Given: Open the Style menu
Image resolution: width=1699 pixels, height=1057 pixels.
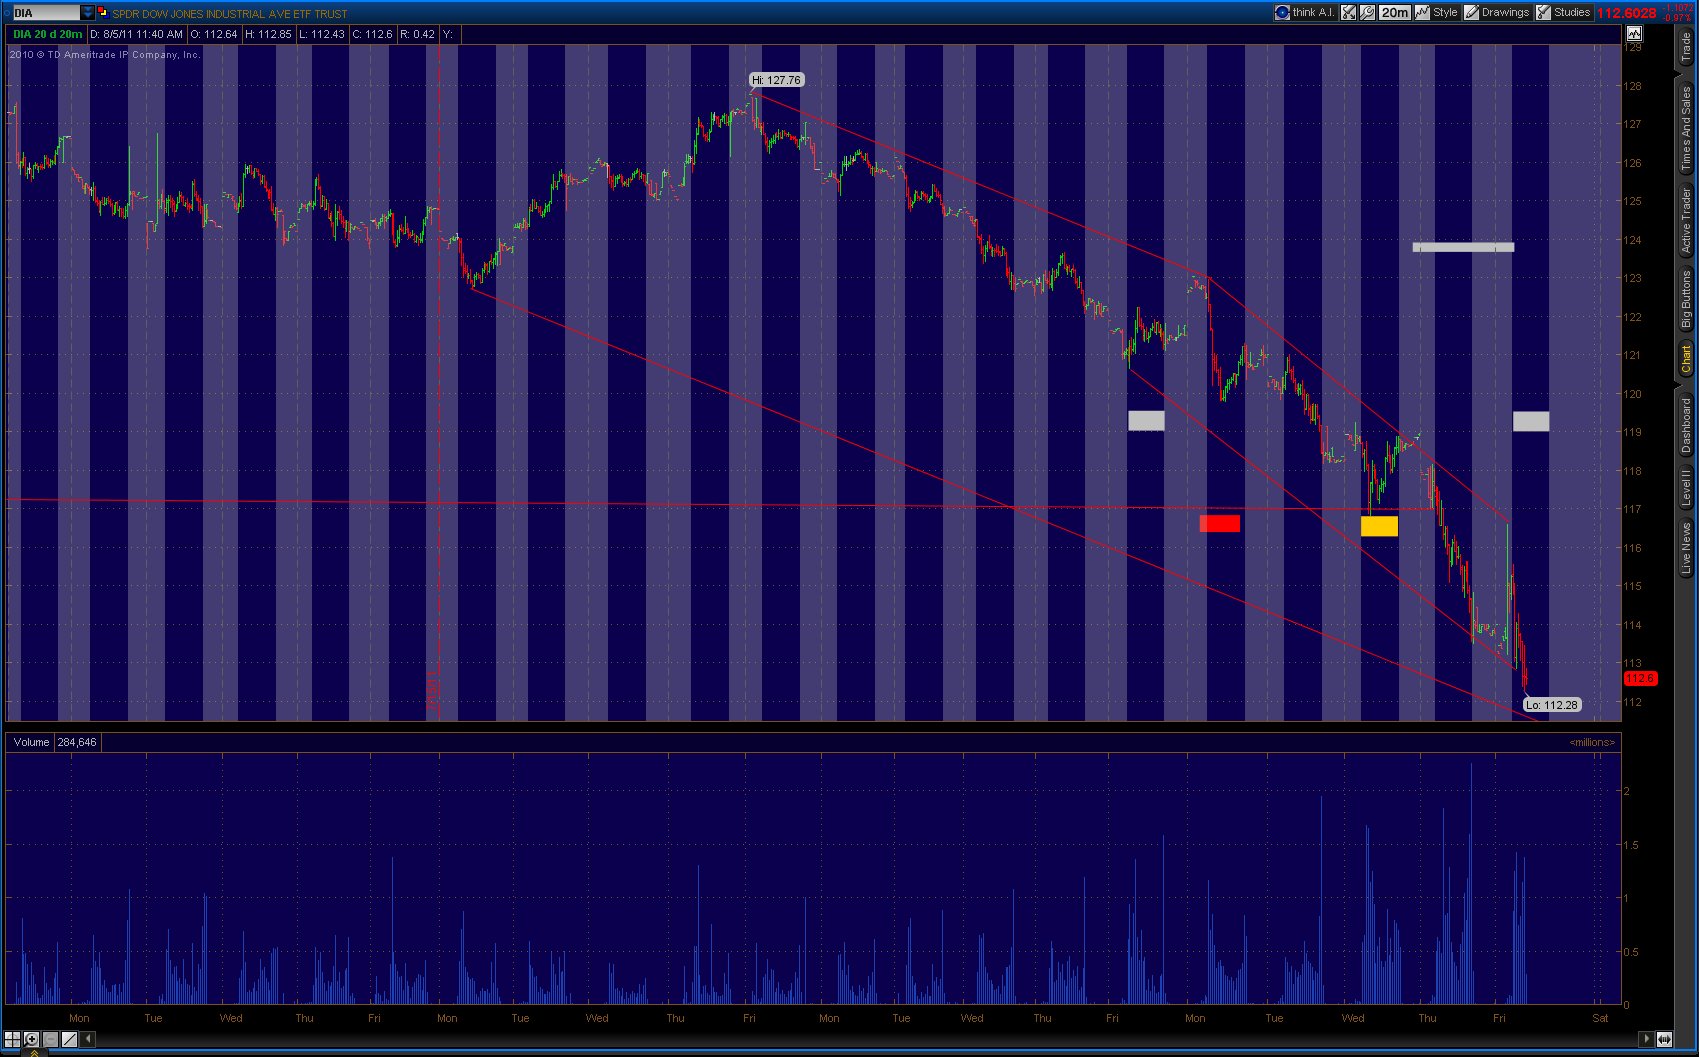Looking at the screenshot, I should [1436, 12].
